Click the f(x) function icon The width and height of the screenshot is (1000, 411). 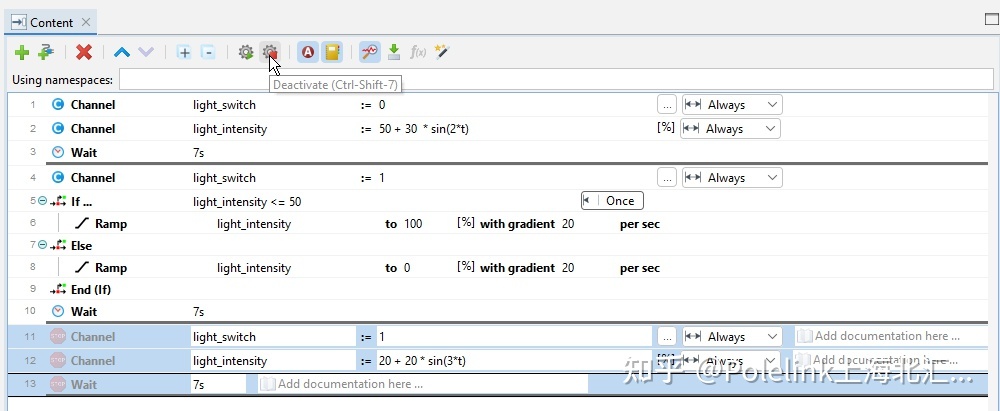tap(418, 52)
